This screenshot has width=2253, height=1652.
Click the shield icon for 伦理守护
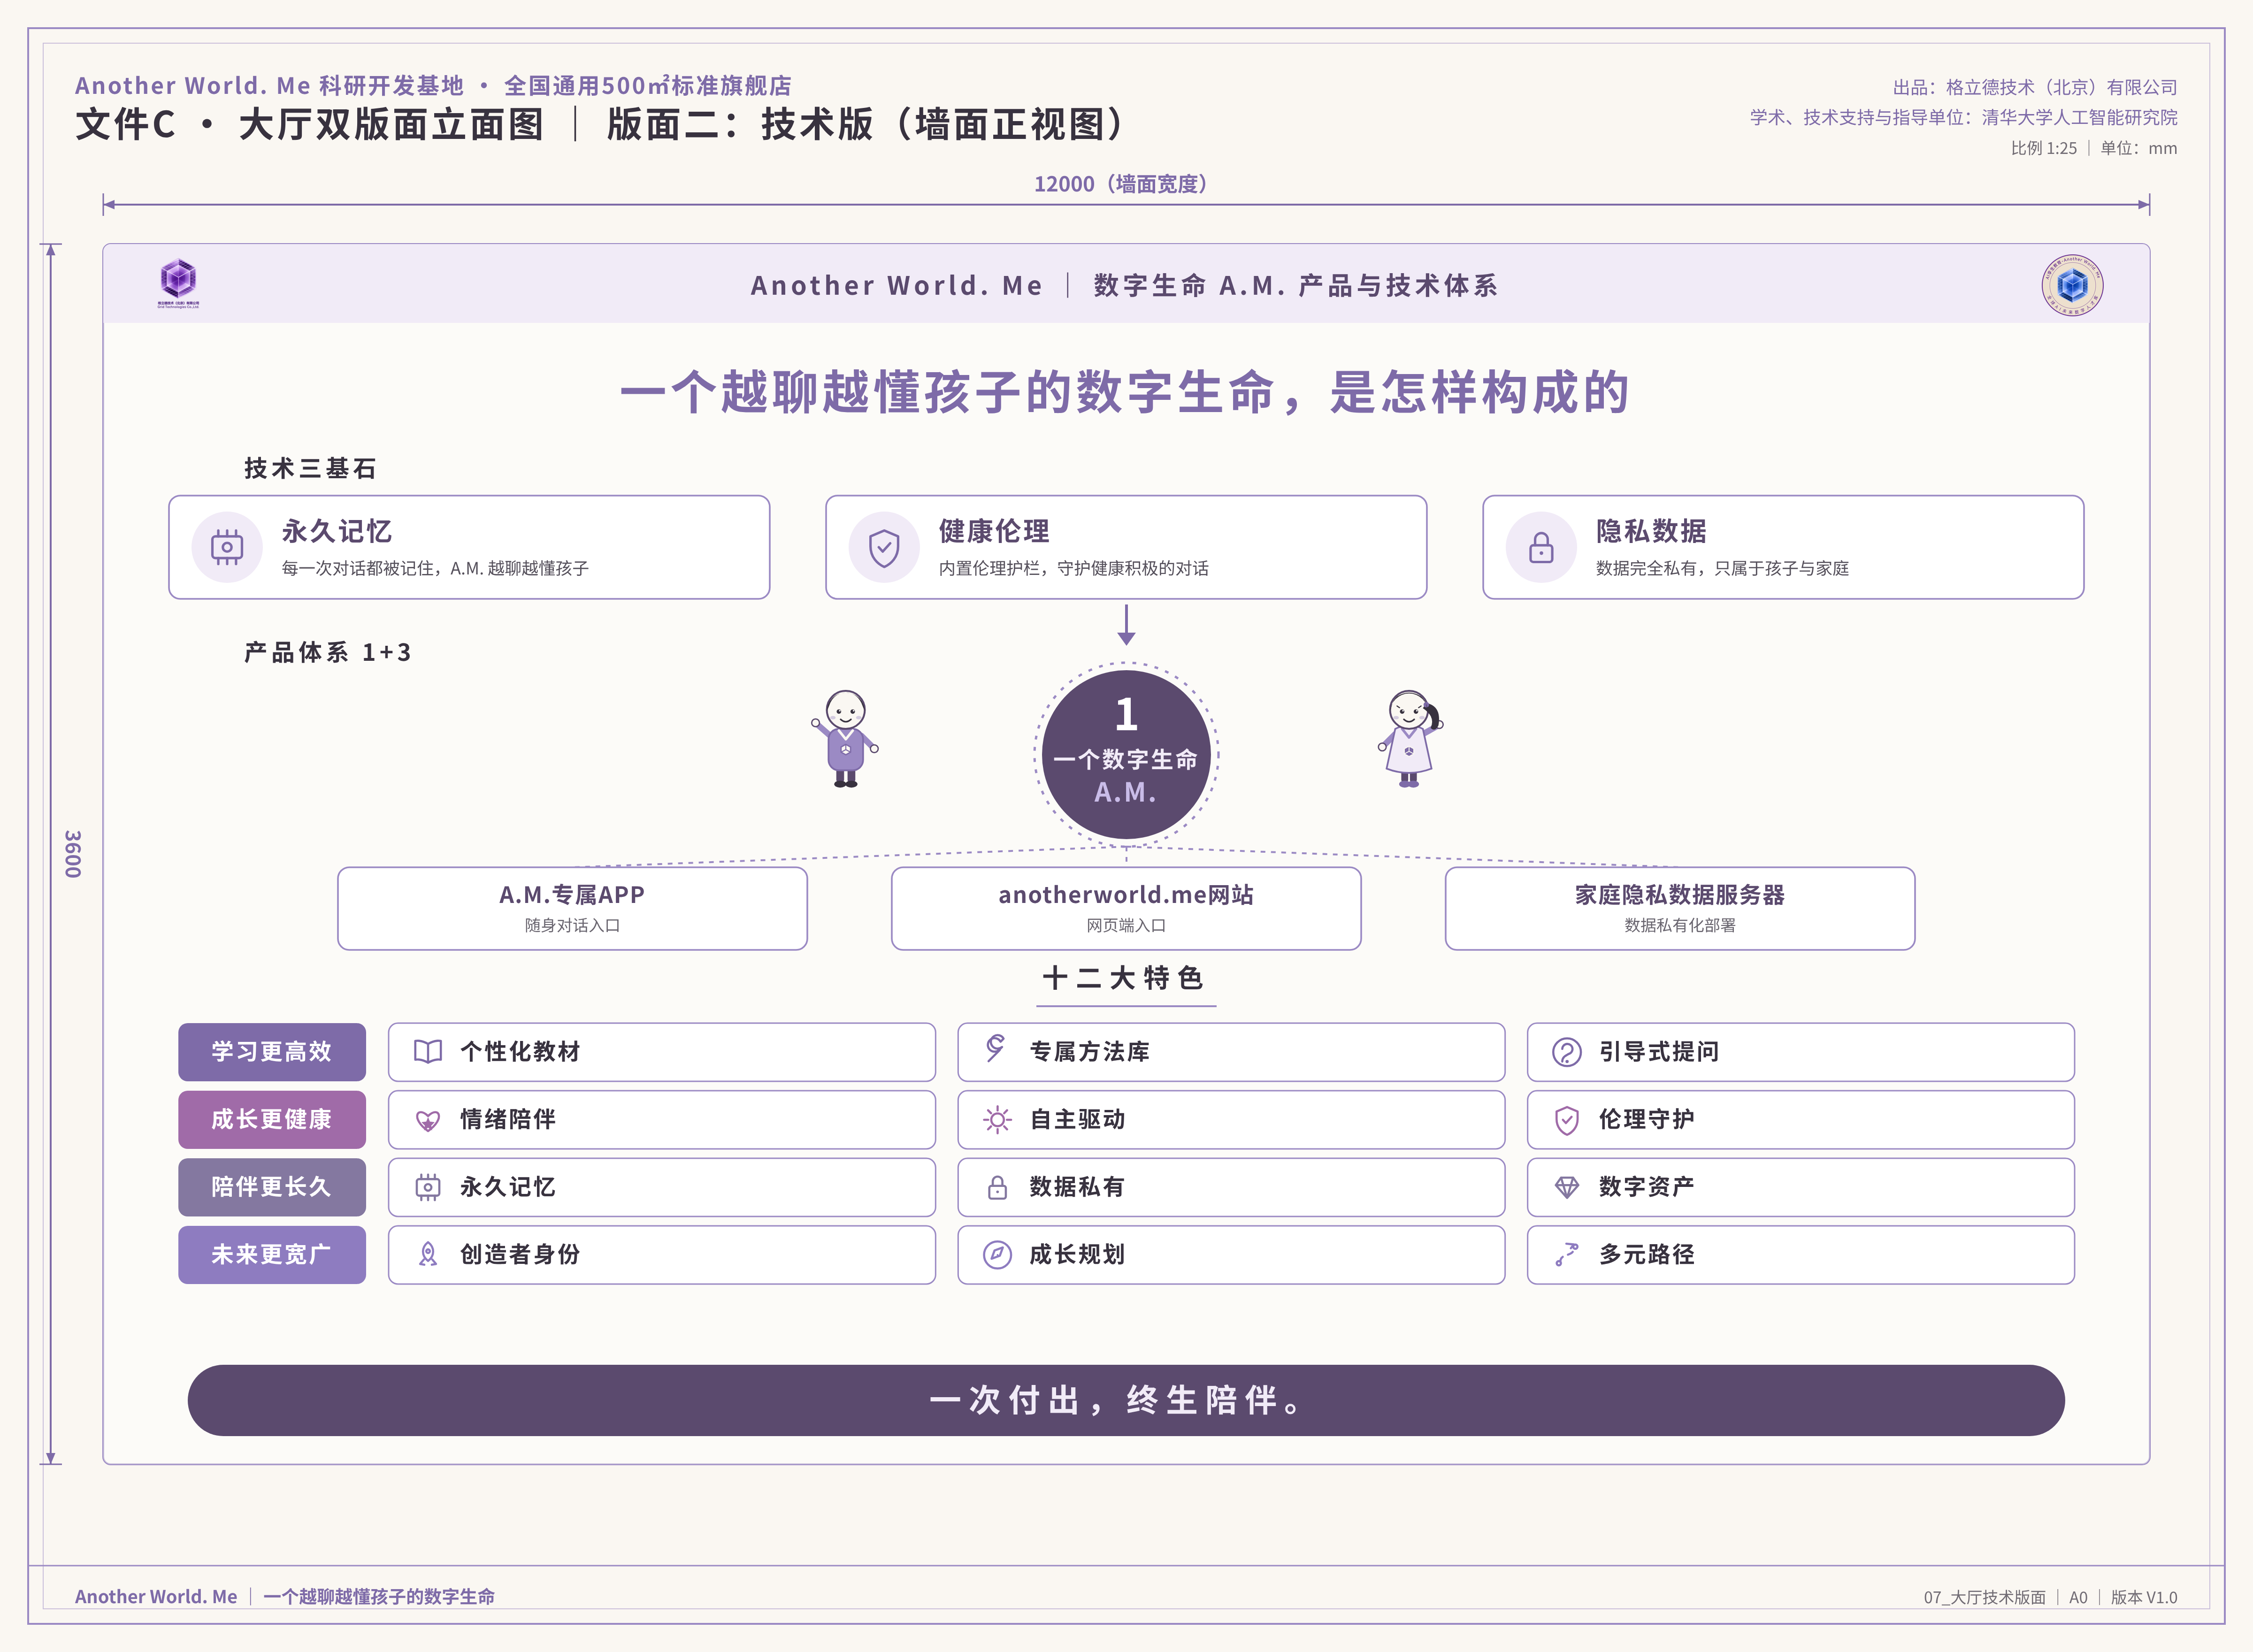[1567, 1120]
